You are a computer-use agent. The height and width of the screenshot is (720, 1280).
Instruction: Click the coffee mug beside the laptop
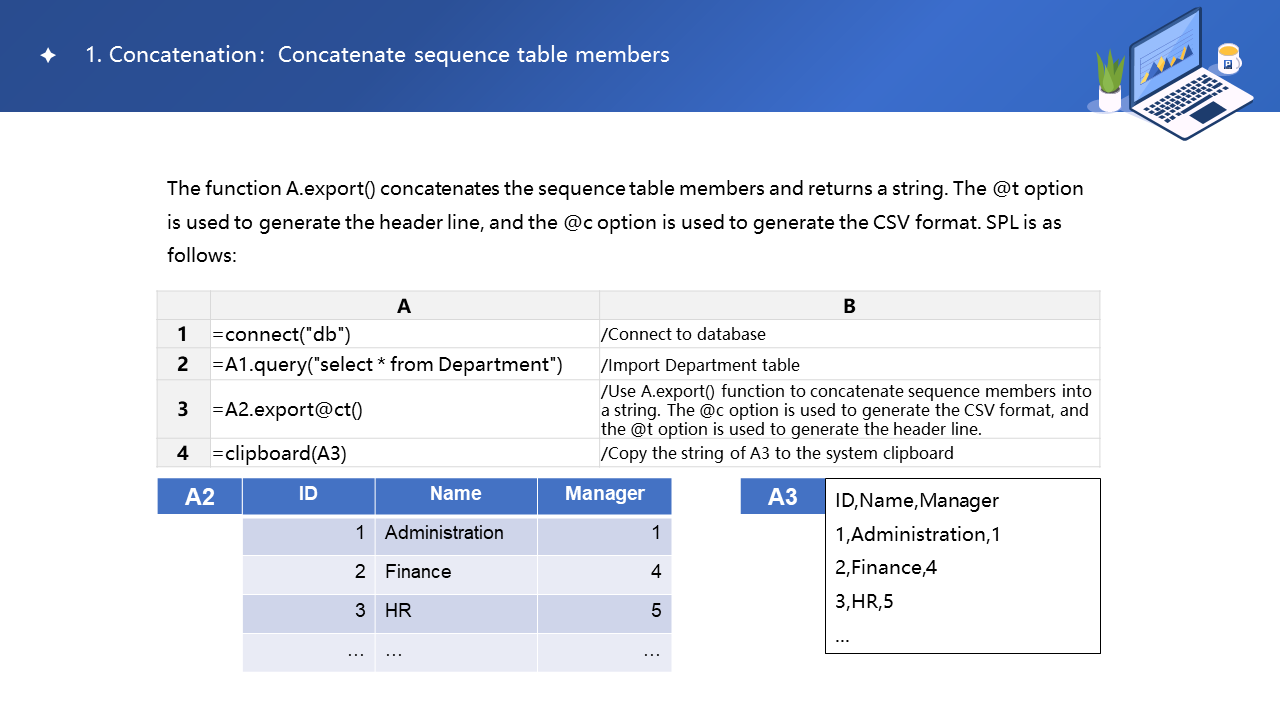coord(1228,60)
